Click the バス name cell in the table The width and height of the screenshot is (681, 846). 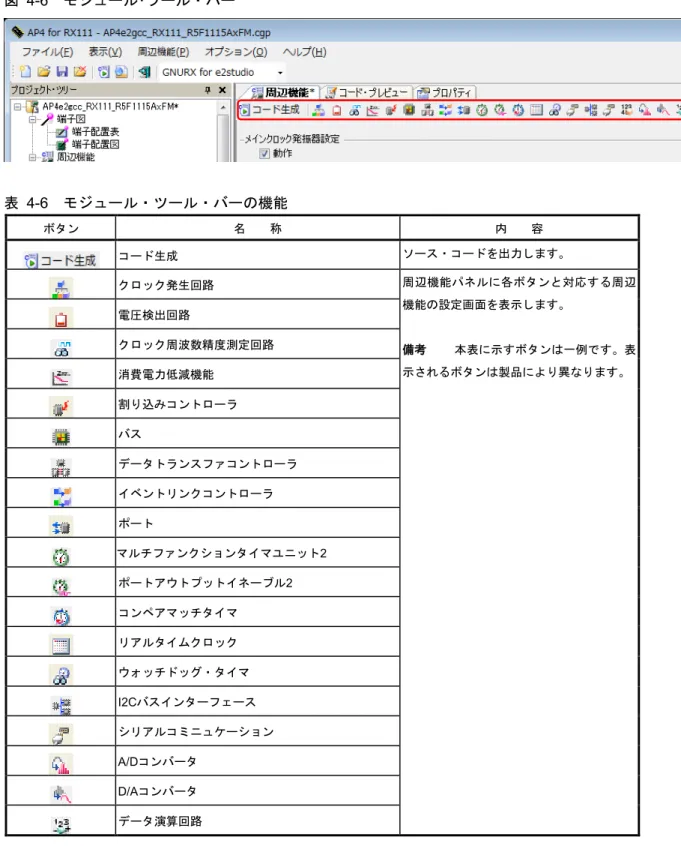click(x=257, y=434)
